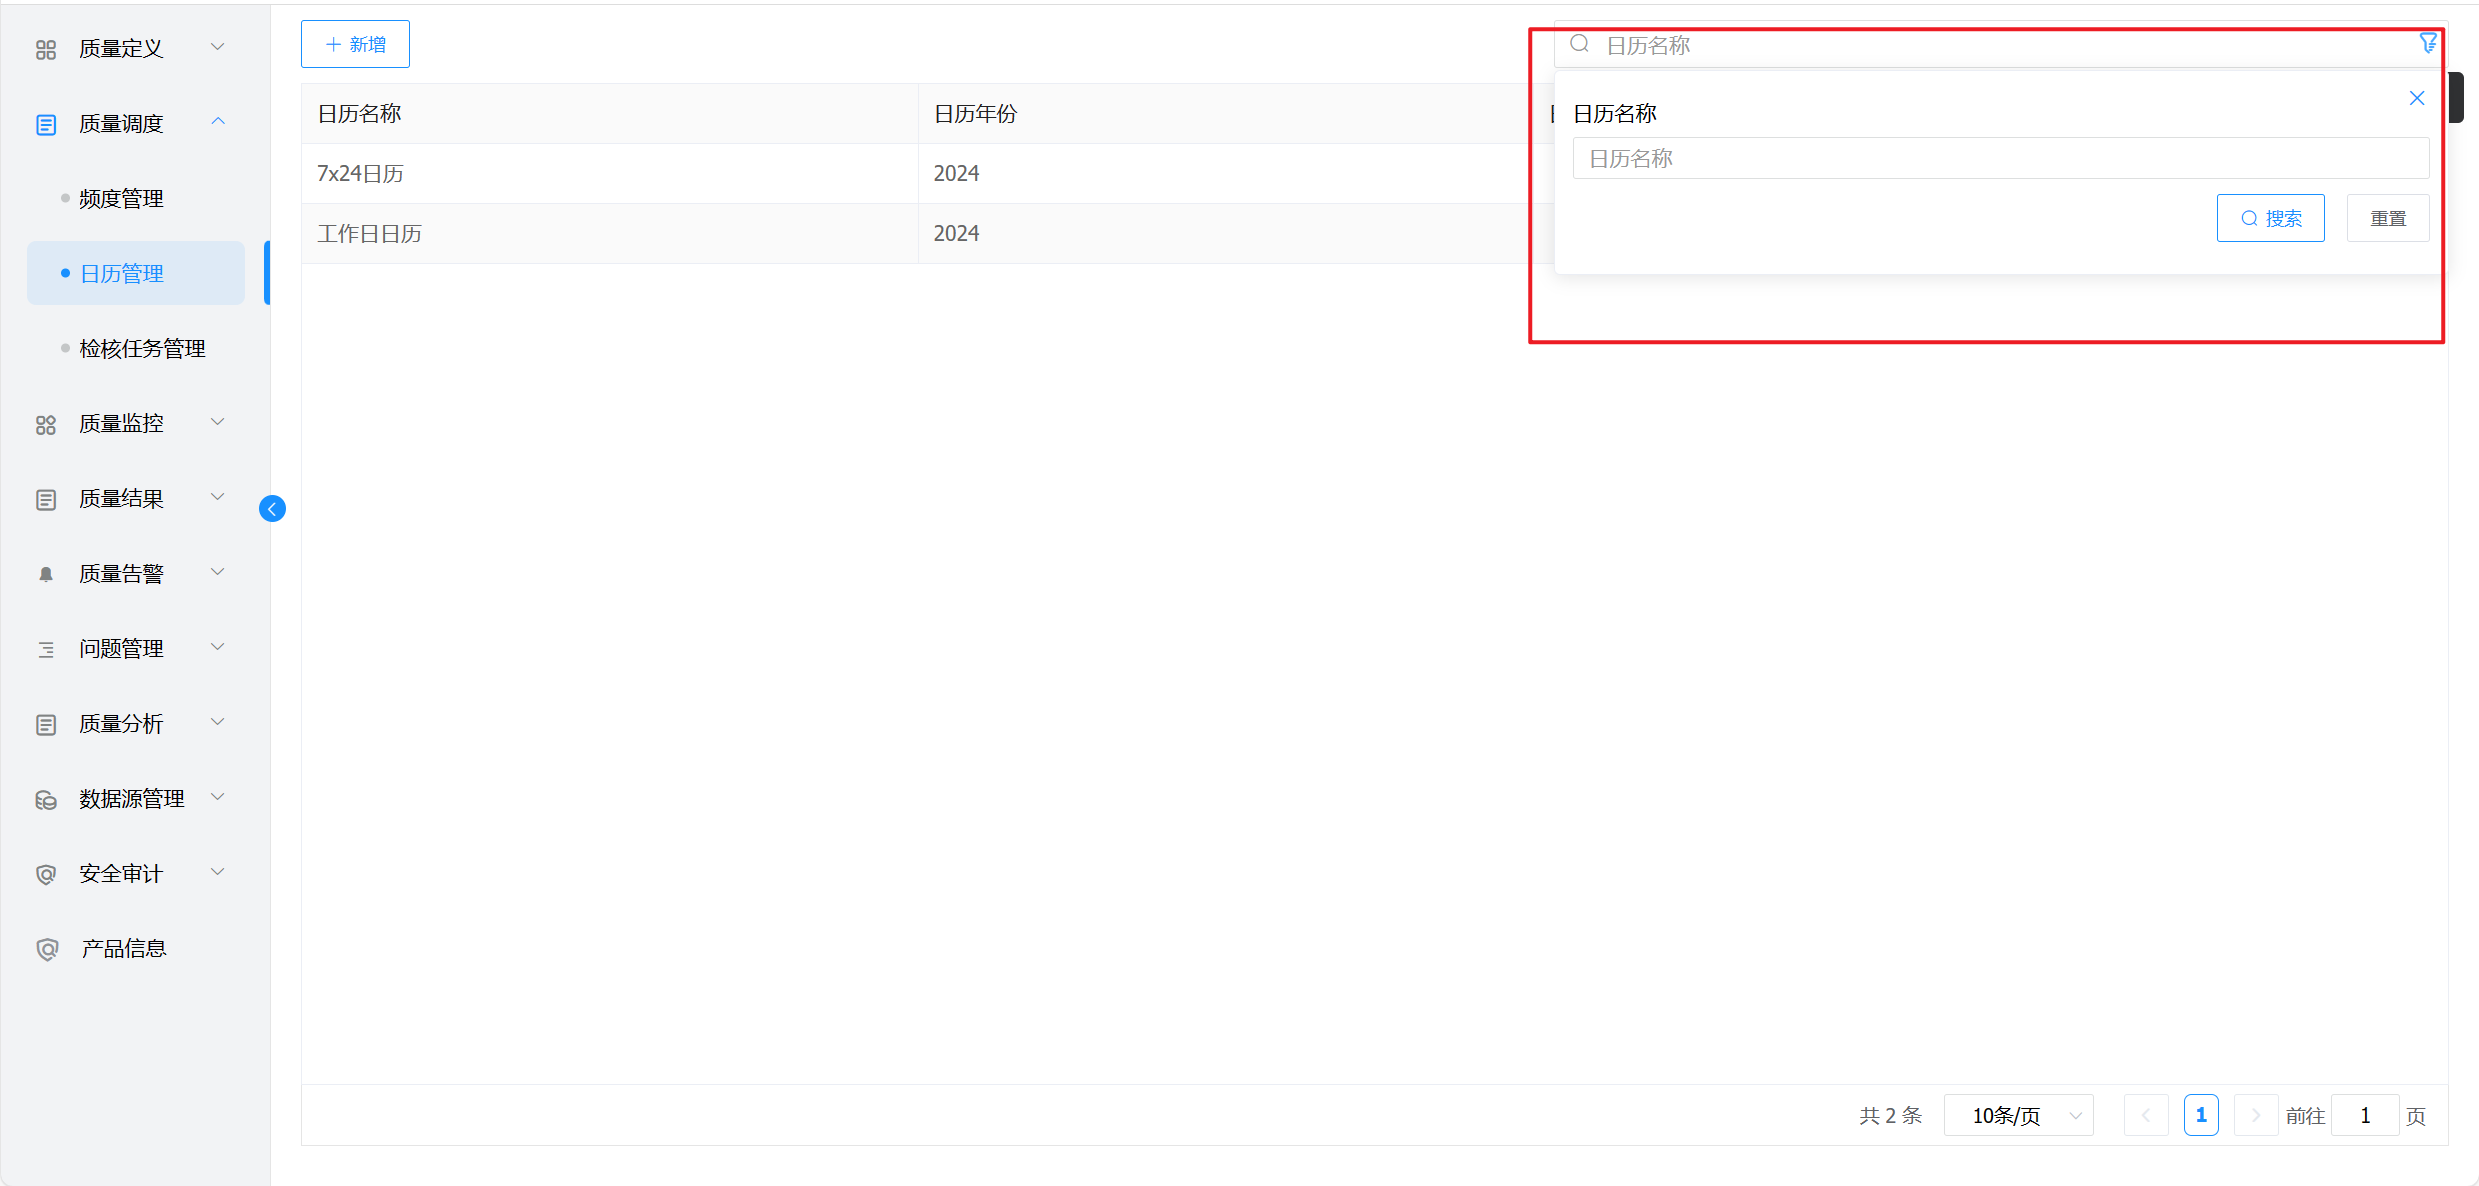Viewport: 2479px width, 1186px height.
Task: Click the 问题管理 list icon
Action: 46,649
